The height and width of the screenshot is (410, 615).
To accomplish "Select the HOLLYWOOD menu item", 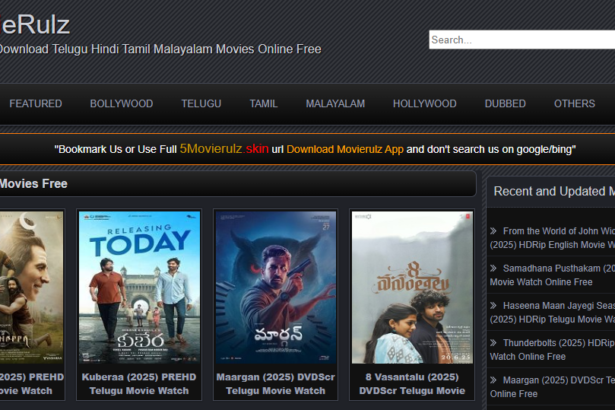I will click(425, 104).
